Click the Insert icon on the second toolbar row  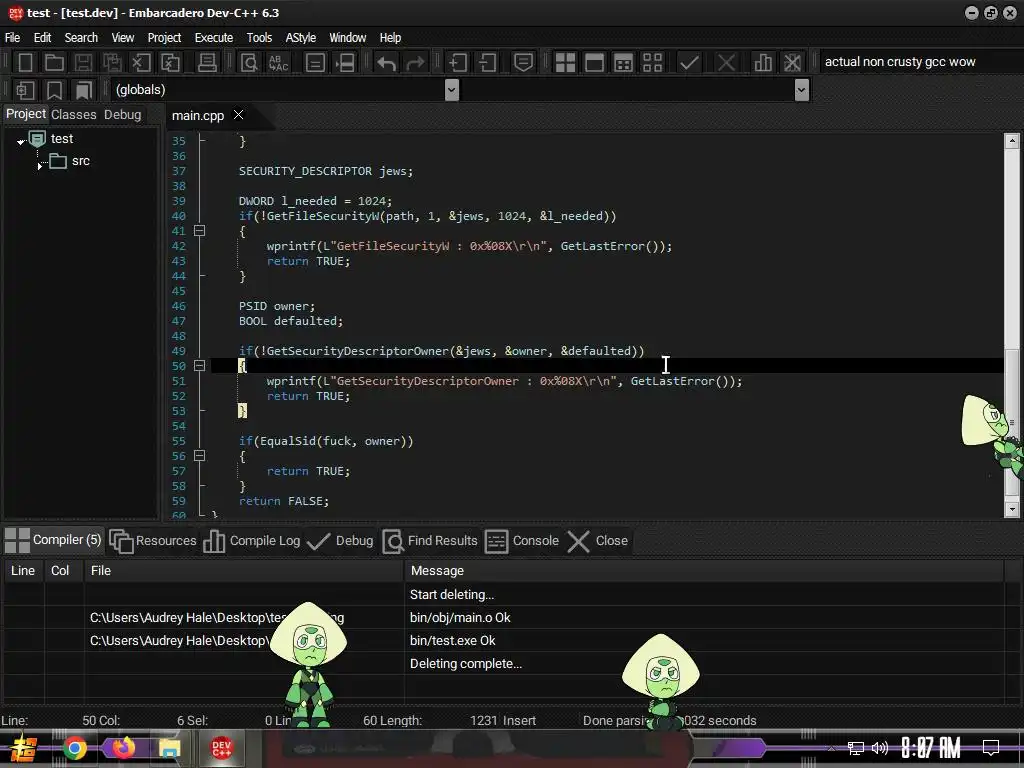(25, 89)
